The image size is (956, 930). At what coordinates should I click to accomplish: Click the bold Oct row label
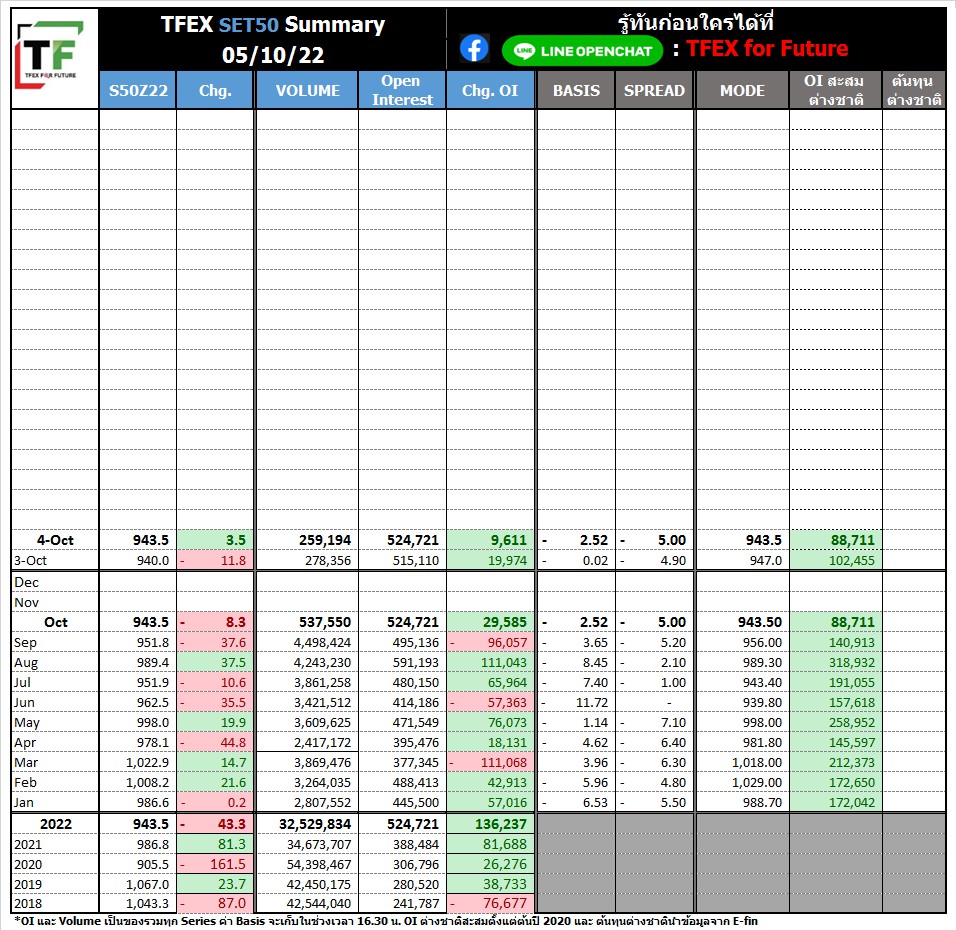click(x=55, y=622)
